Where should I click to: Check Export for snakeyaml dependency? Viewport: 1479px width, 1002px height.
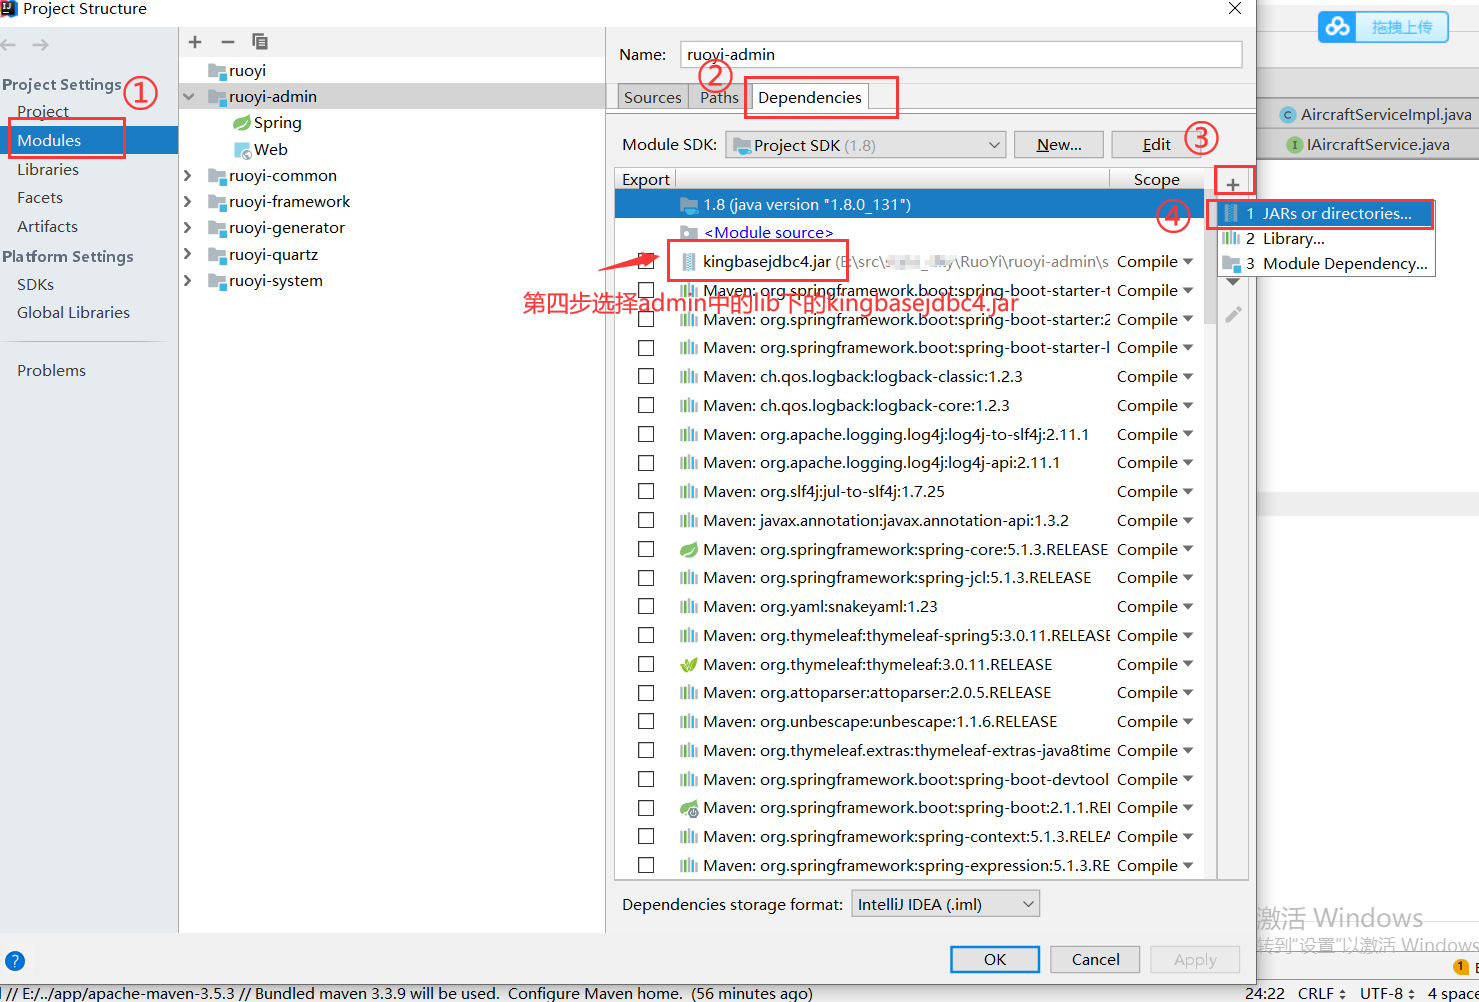[645, 606]
